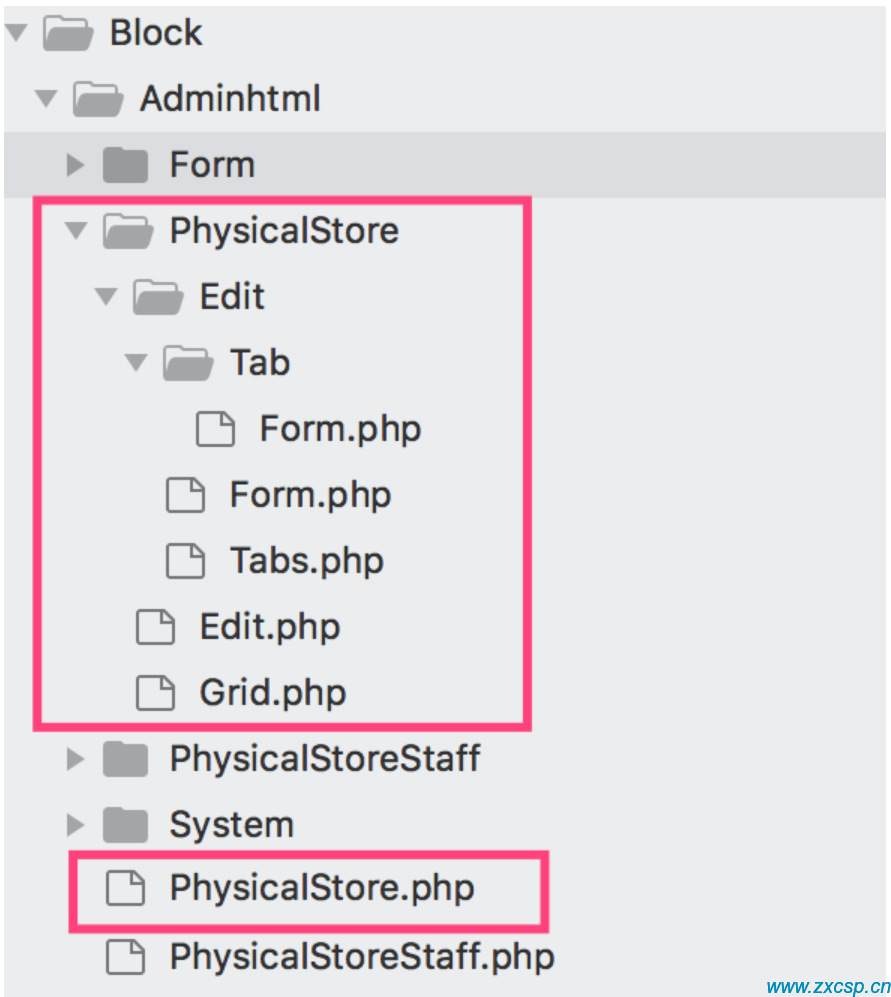Click the Form folder icon
Viewport: 891px width, 997px height.
[x=126, y=165]
